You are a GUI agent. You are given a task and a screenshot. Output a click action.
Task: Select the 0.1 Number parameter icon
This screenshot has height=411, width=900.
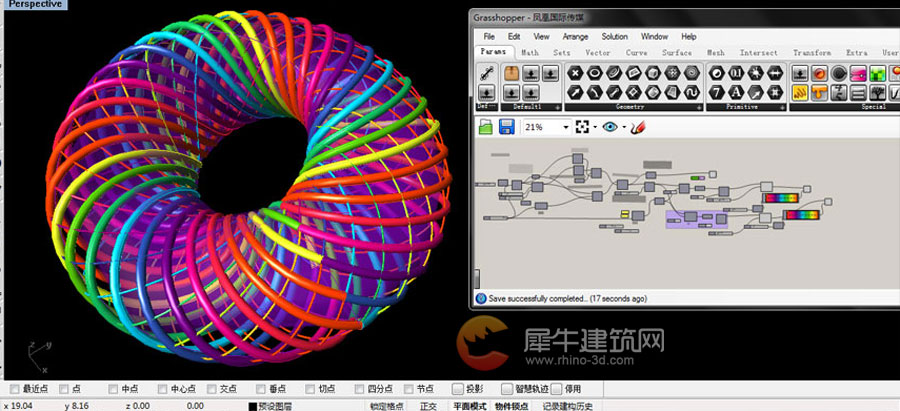(x=736, y=73)
